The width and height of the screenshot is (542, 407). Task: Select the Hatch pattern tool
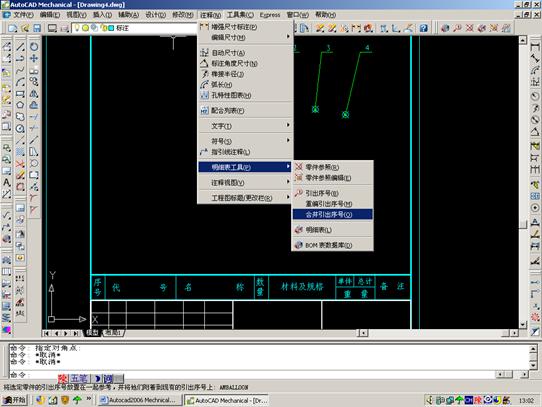(20, 152)
